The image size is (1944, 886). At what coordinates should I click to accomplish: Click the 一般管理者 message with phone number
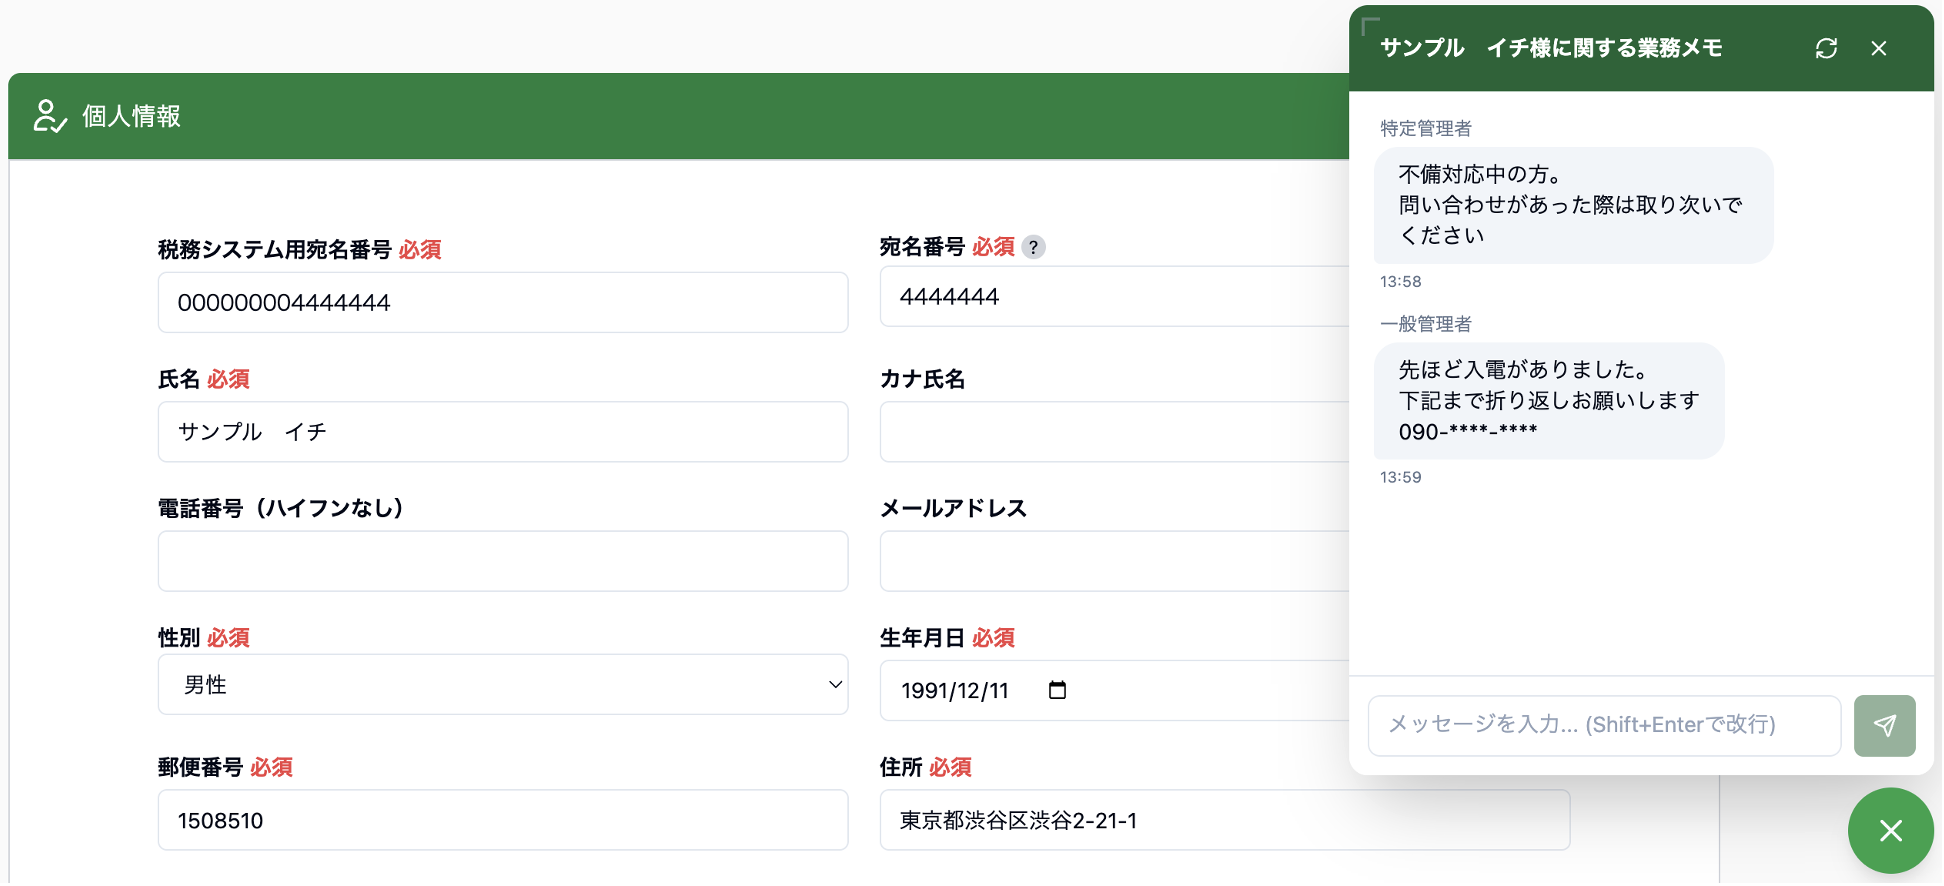[1548, 401]
